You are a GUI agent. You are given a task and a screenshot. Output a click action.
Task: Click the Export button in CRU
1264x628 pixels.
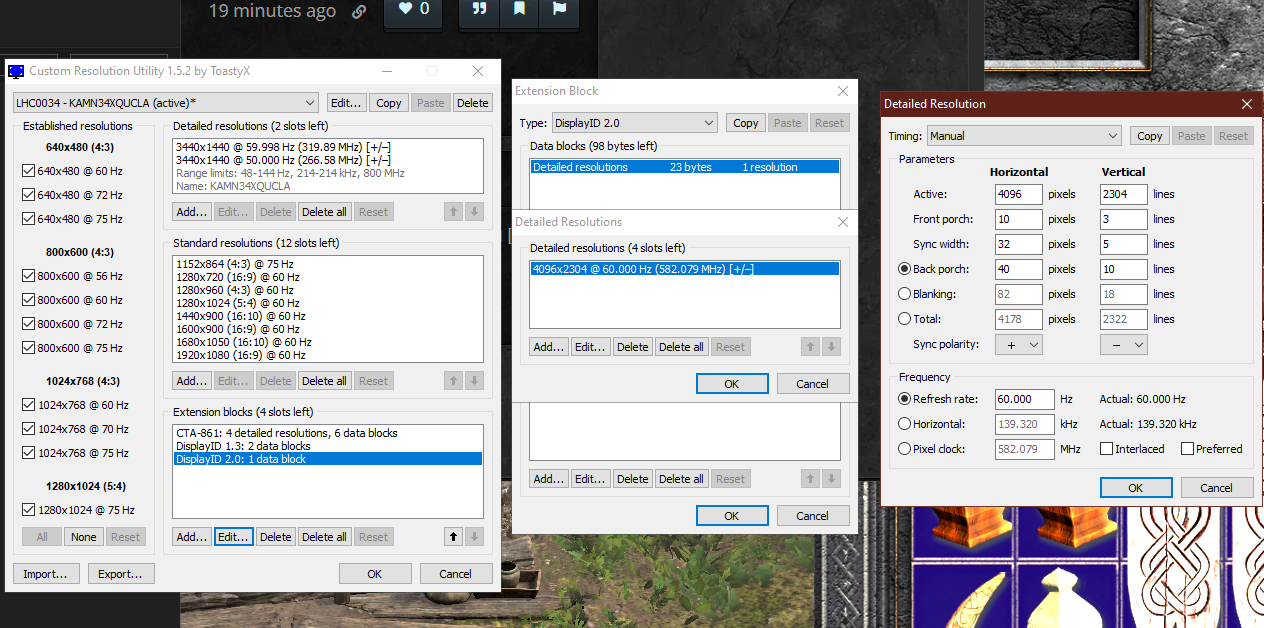click(x=120, y=573)
